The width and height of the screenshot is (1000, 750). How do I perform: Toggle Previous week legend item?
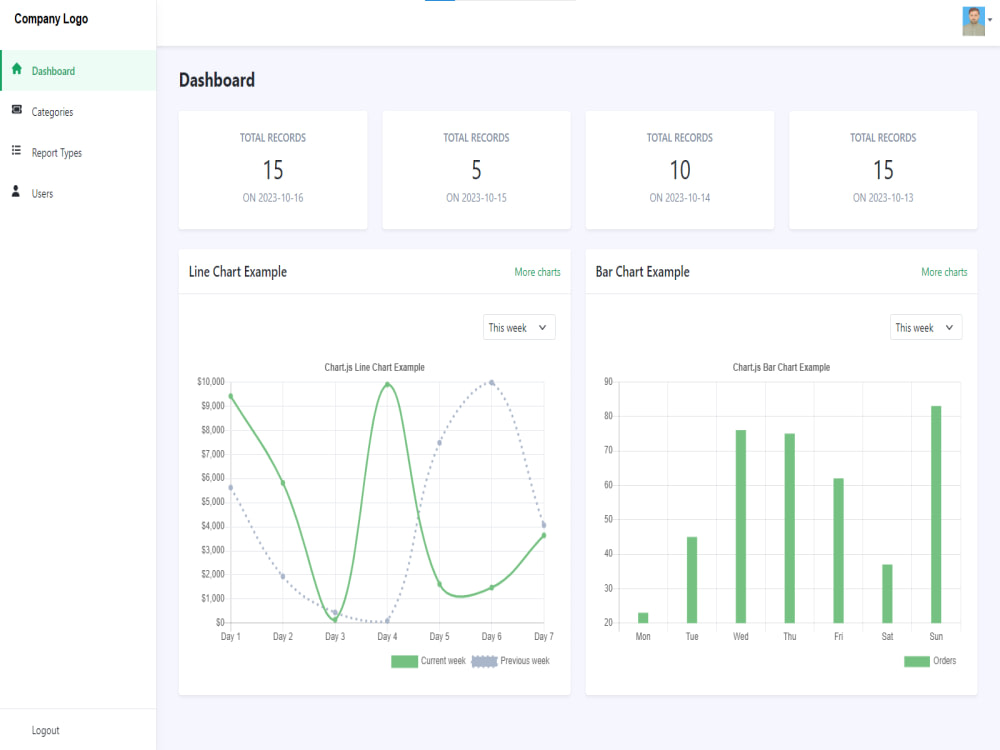coord(510,661)
